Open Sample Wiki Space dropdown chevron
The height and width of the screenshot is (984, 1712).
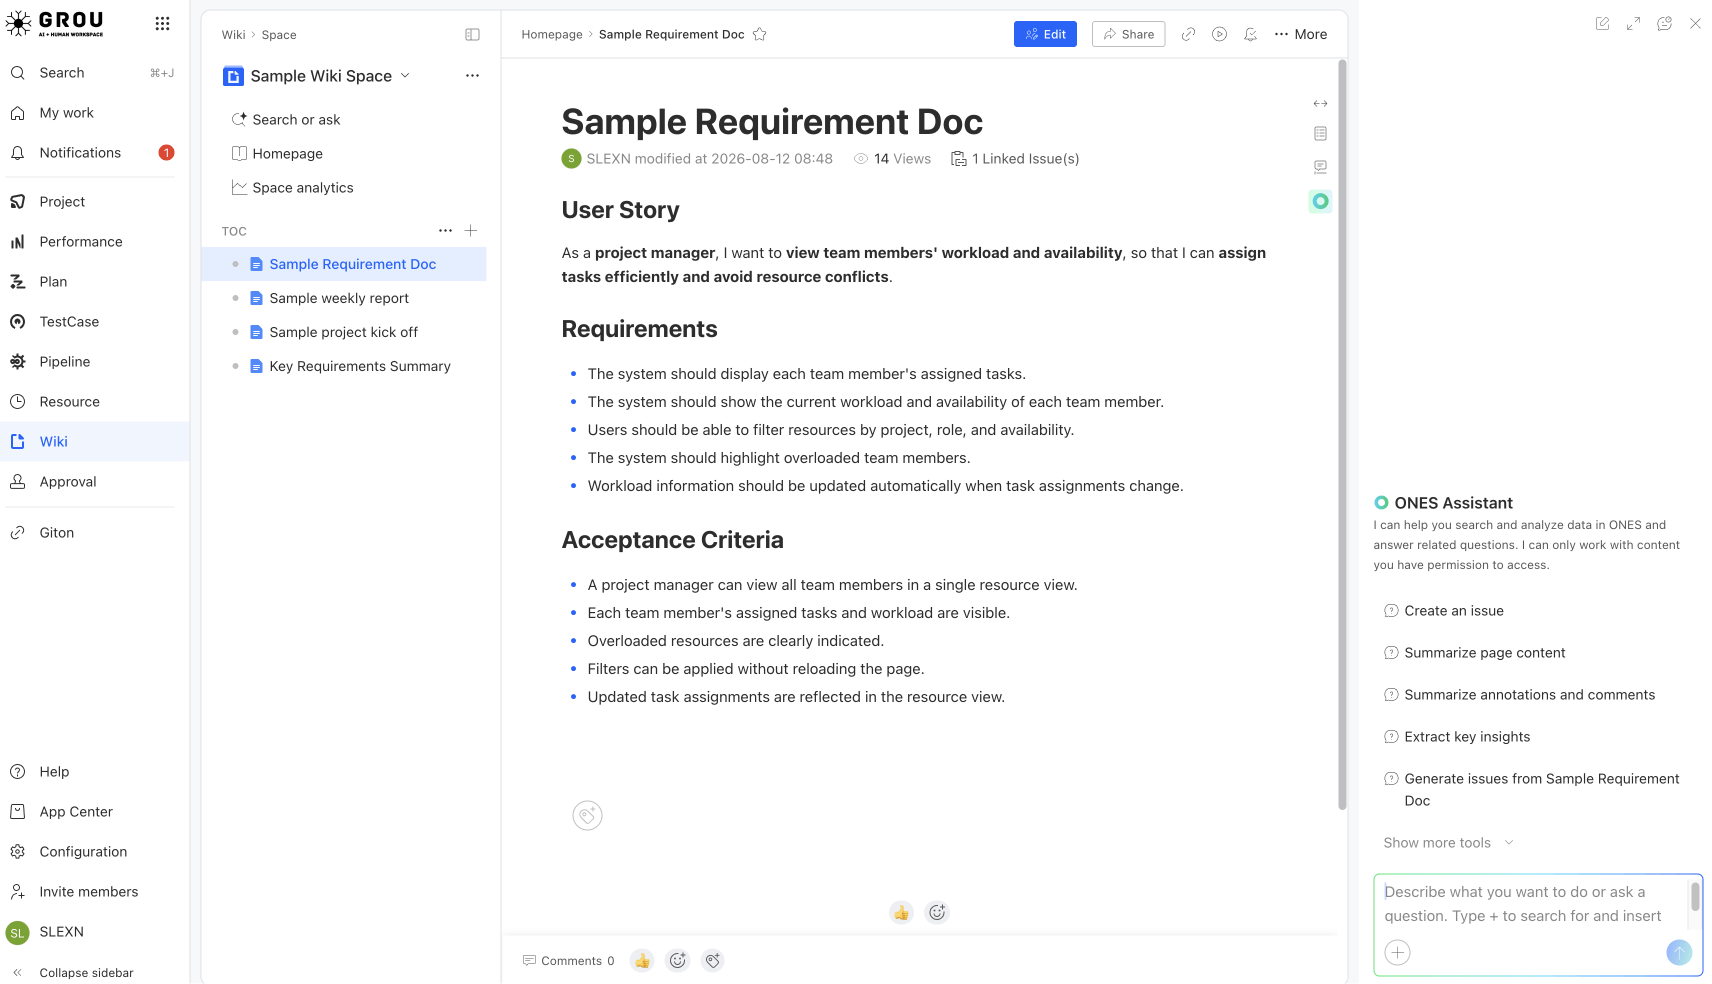405,76
